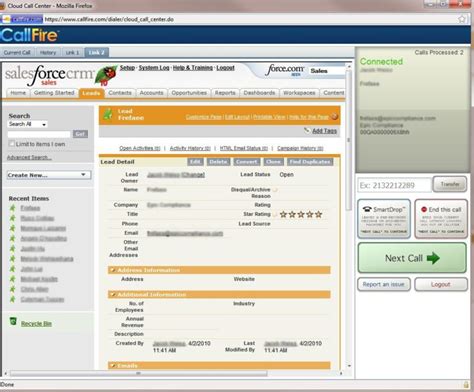Screen dimensions: 474x392
Task: Open the Sales app dropdown menu
Action: pos(327,71)
